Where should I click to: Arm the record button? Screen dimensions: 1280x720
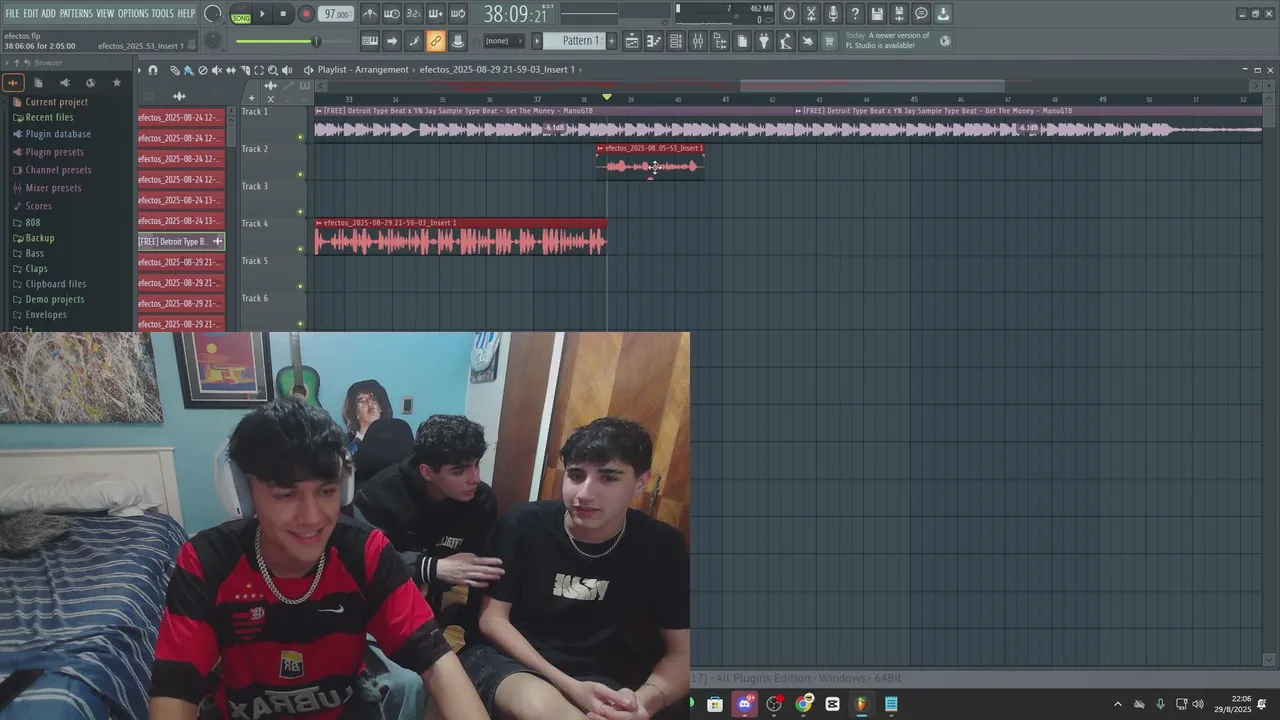pos(306,14)
